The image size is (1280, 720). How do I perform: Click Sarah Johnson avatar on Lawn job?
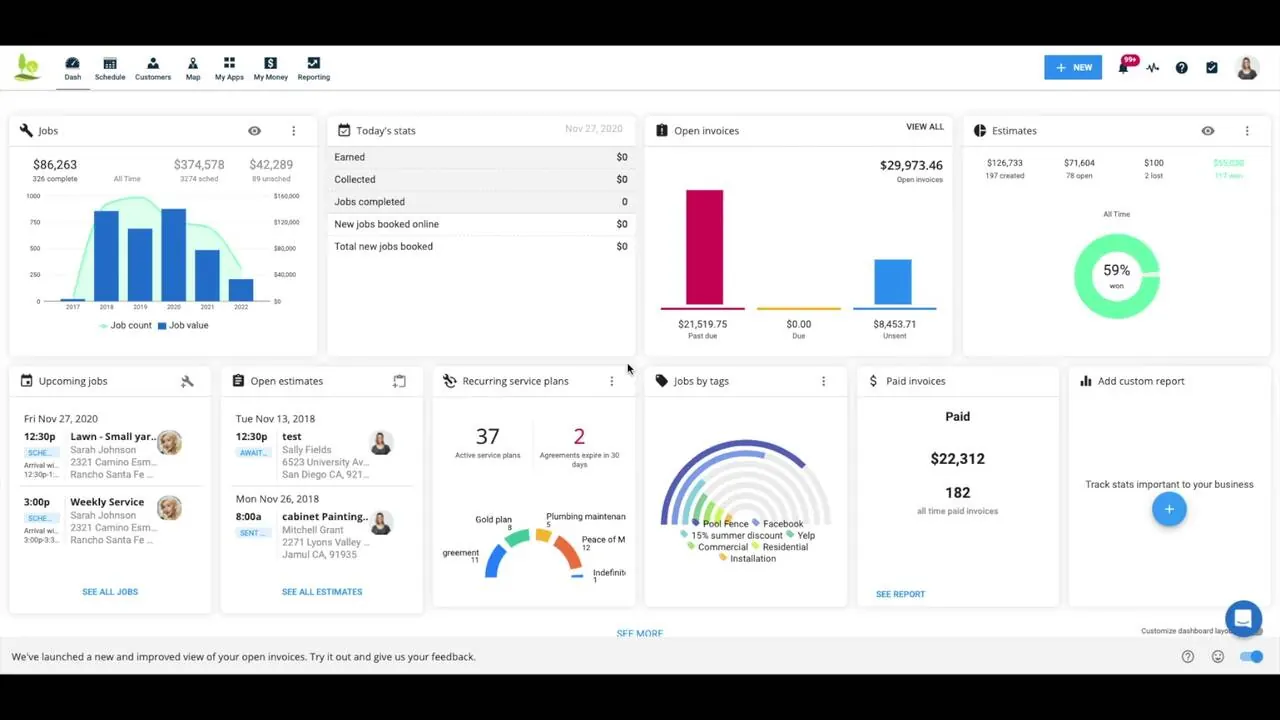coord(169,442)
